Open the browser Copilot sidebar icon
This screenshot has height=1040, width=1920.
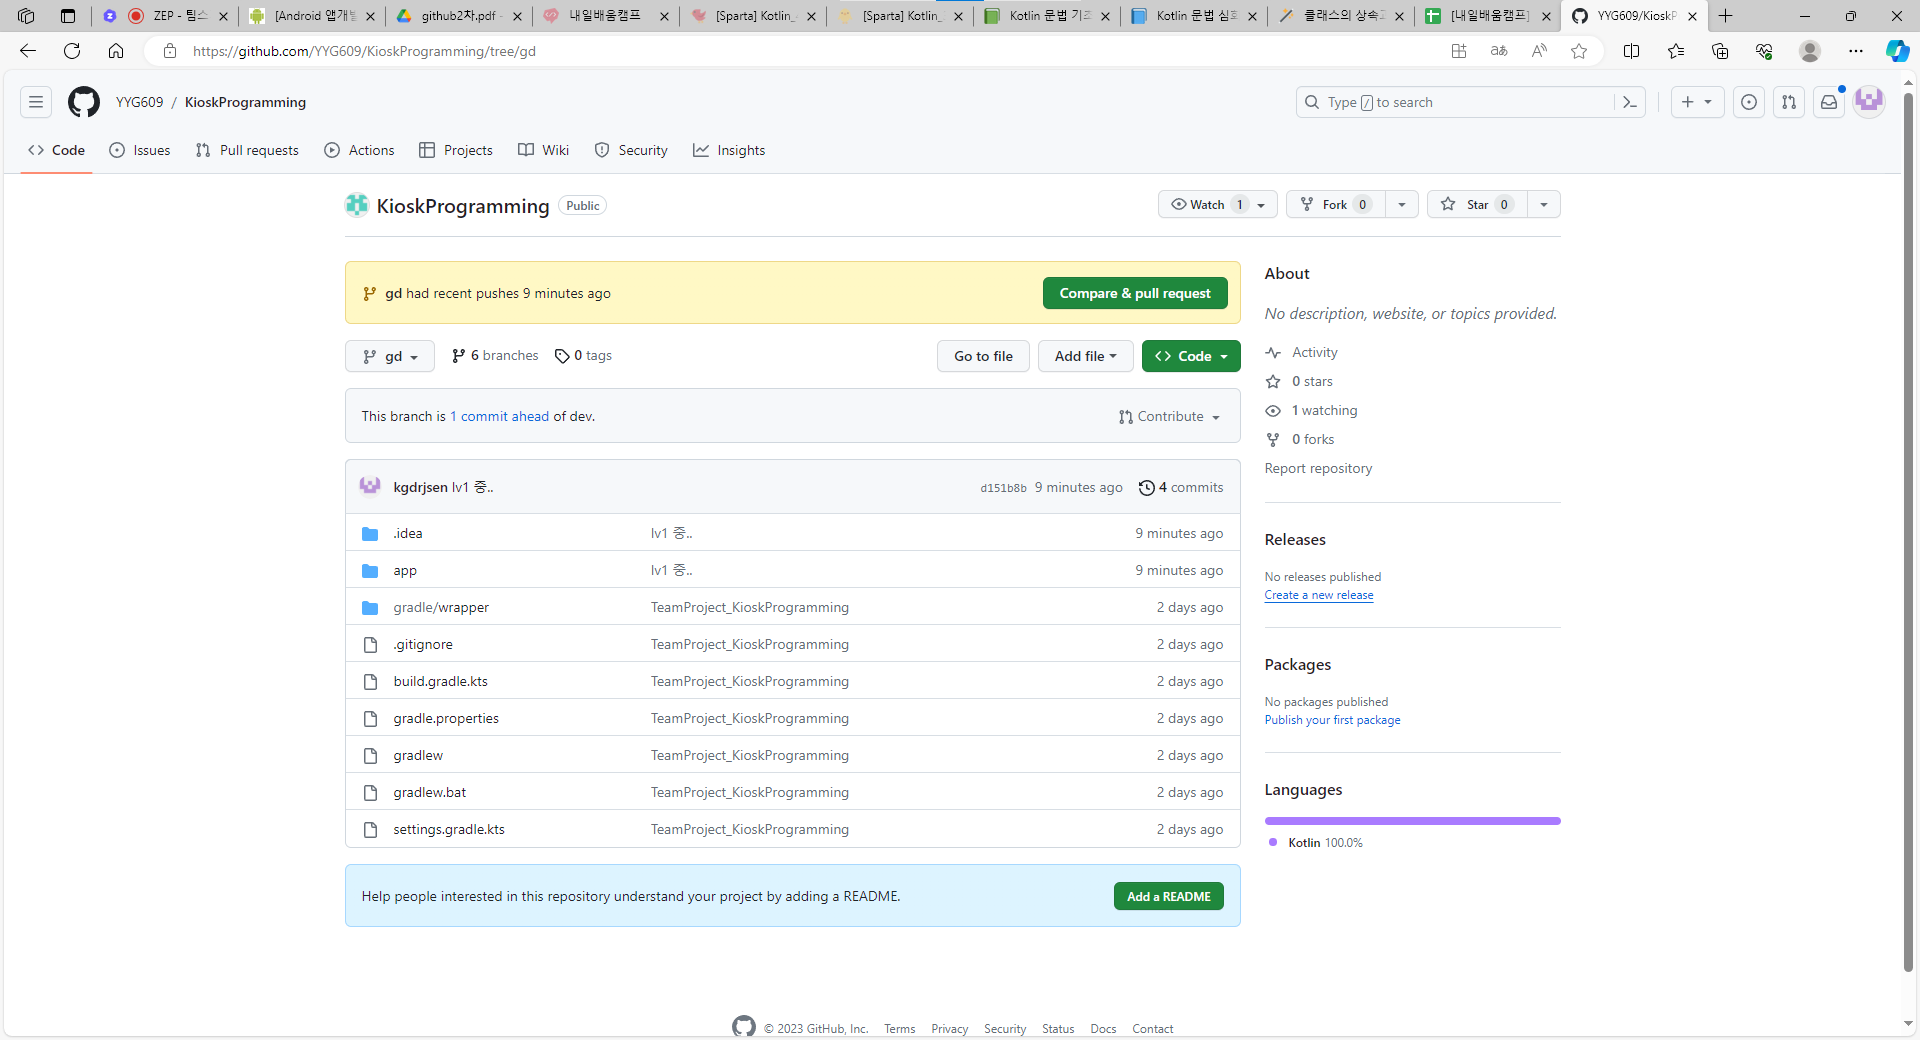coord(1897,51)
